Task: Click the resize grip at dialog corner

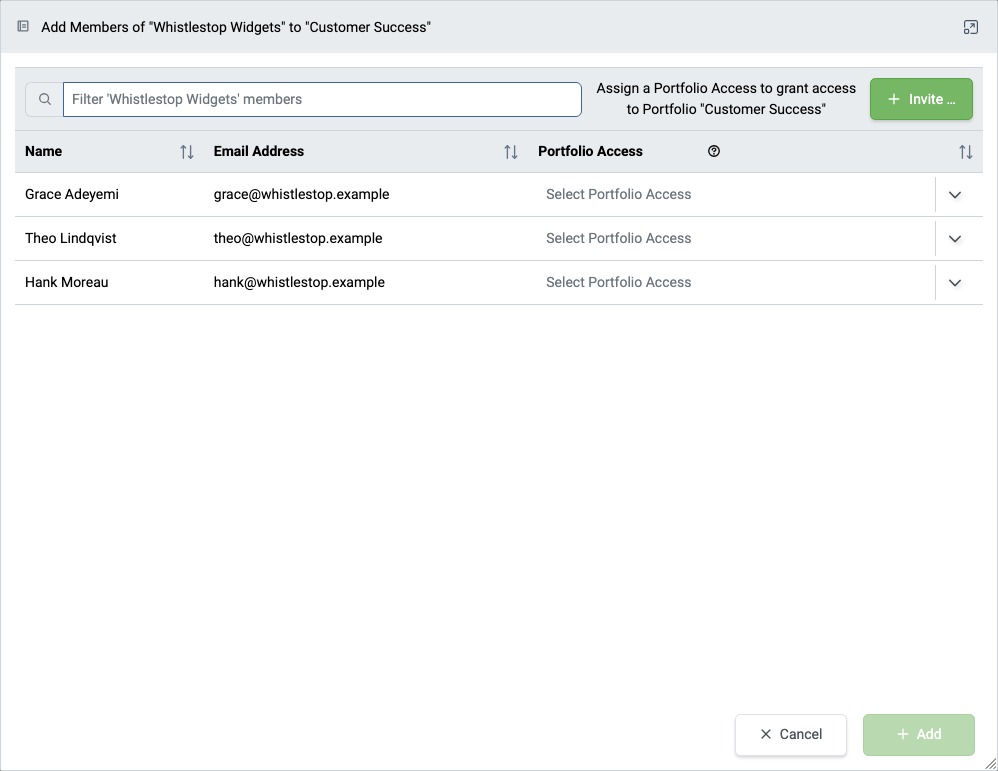Action: pos(990,763)
